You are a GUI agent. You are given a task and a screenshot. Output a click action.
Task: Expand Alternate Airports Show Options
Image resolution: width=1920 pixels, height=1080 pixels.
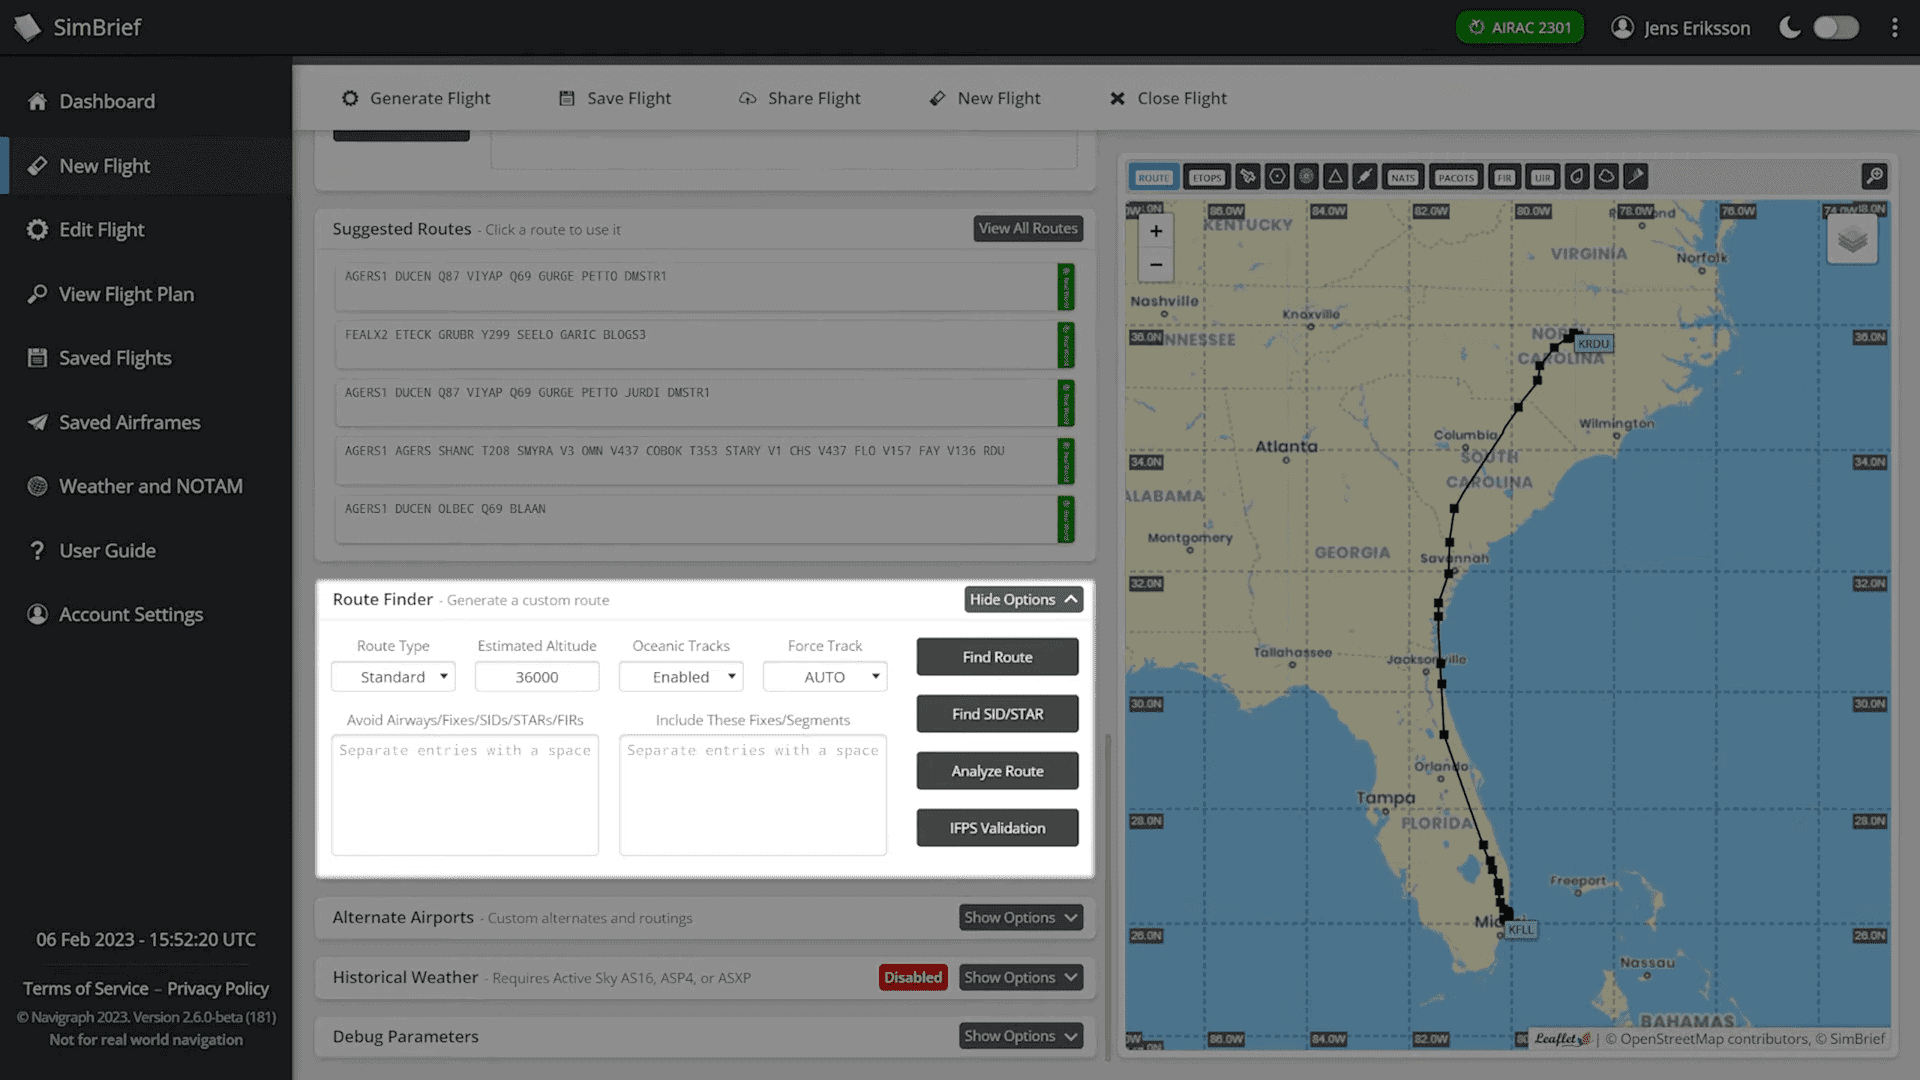pyautogui.click(x=1021, y=917)
